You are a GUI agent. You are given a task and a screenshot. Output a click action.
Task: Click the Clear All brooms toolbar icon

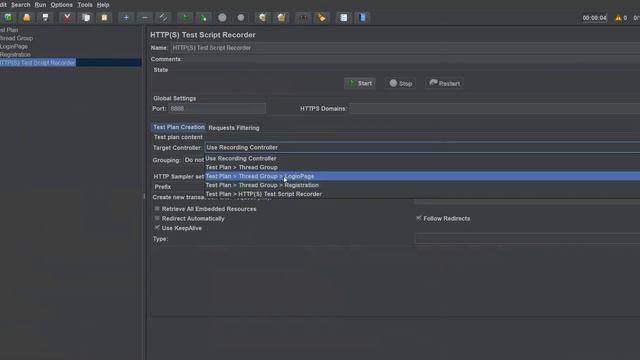point(281,18)
